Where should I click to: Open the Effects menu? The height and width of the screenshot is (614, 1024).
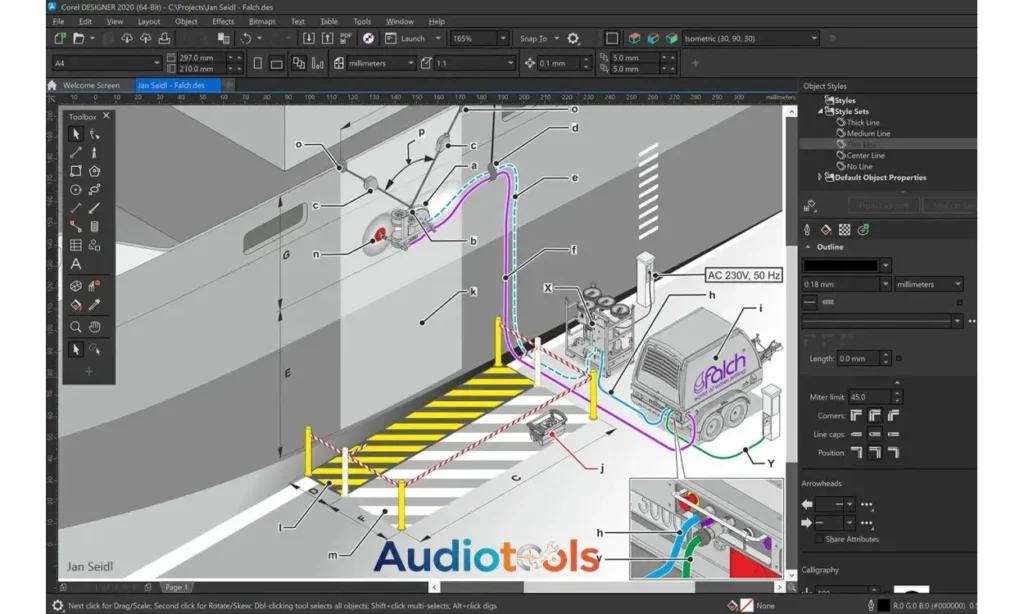pyautogui.click(x=222, y=21)
